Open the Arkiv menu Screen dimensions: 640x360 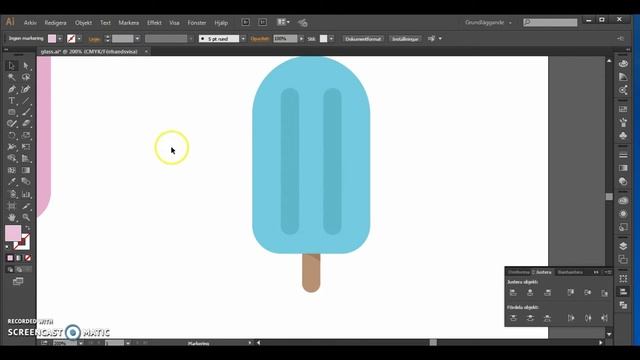[x=30, y=23]
